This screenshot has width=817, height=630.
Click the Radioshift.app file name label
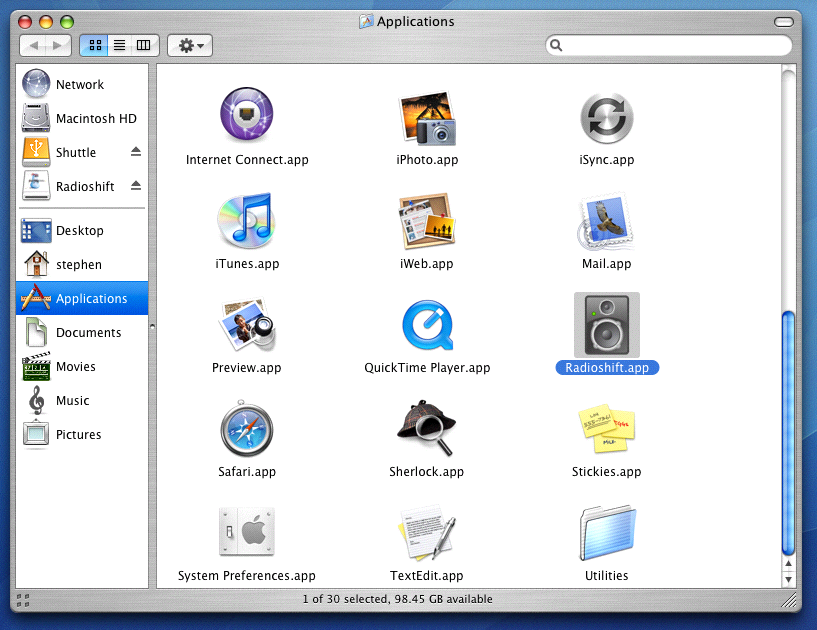pos(607,367)
